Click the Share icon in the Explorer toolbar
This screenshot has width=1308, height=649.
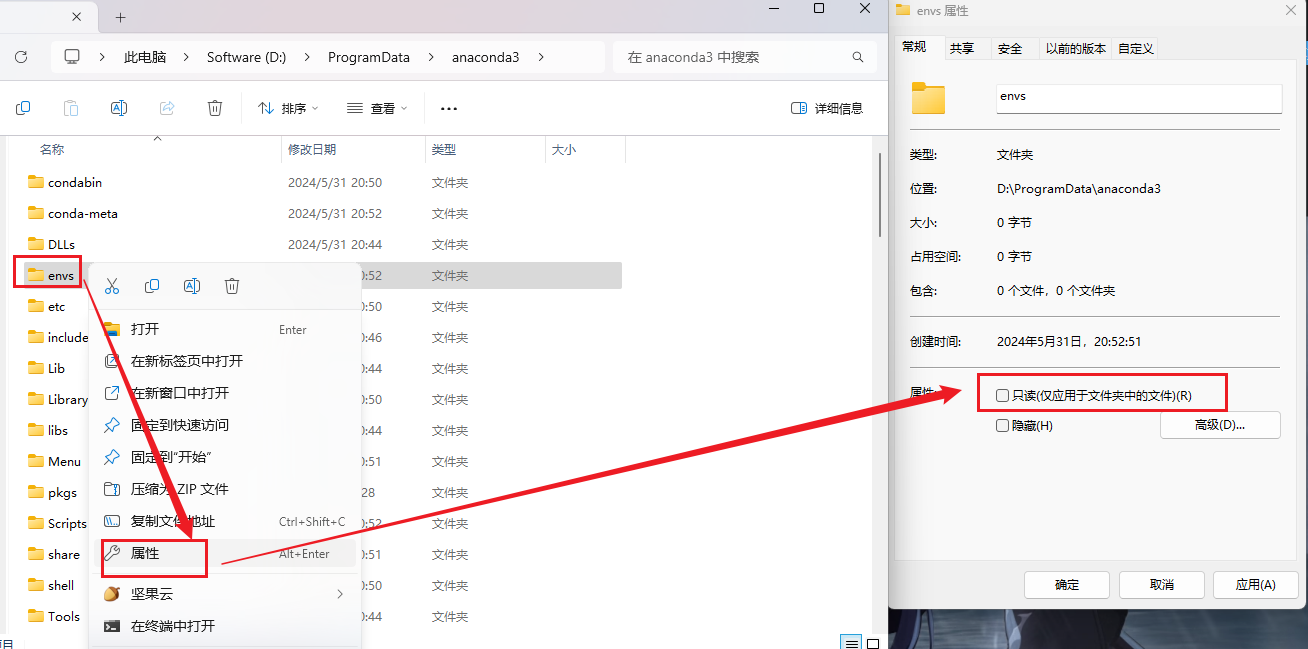click(167, 108)
